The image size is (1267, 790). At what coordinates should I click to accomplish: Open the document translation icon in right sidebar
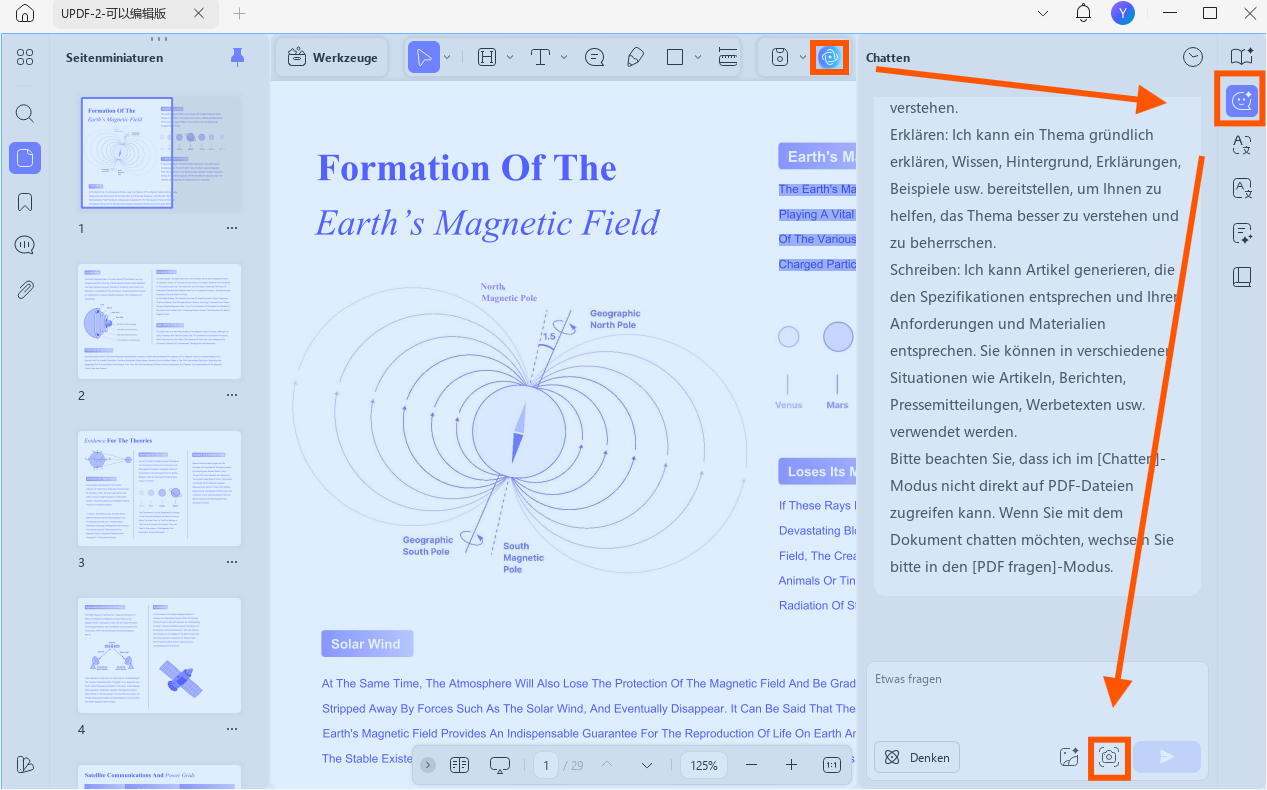coord(1242,188)
